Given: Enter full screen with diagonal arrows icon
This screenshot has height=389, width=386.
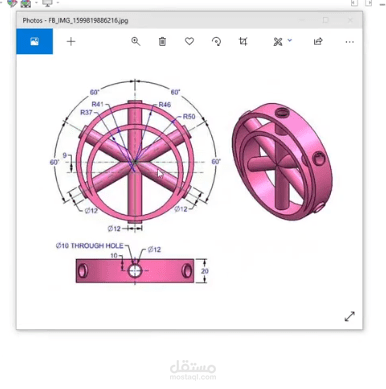Looking at the screenshot, I should click(349, 316).
